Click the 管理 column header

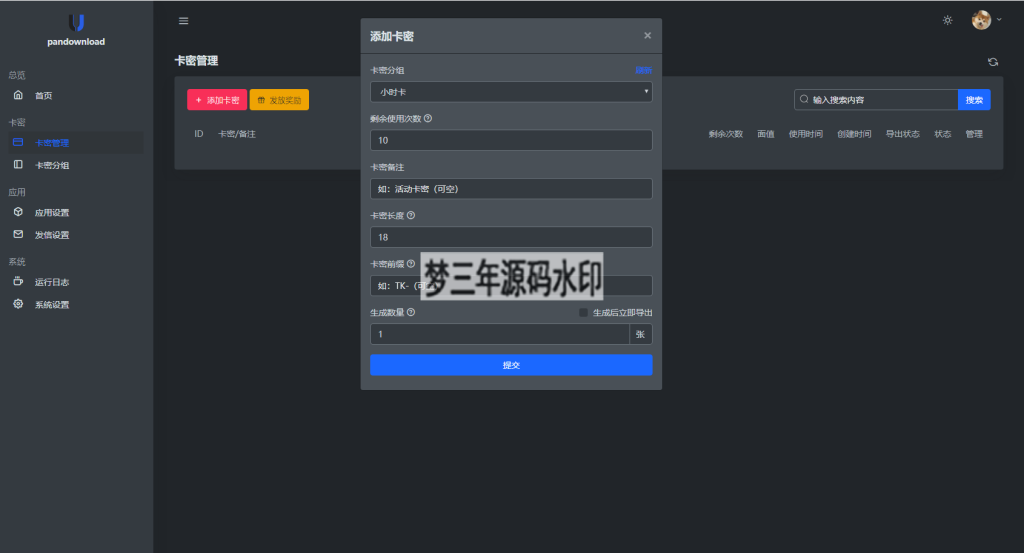(974, 134)
